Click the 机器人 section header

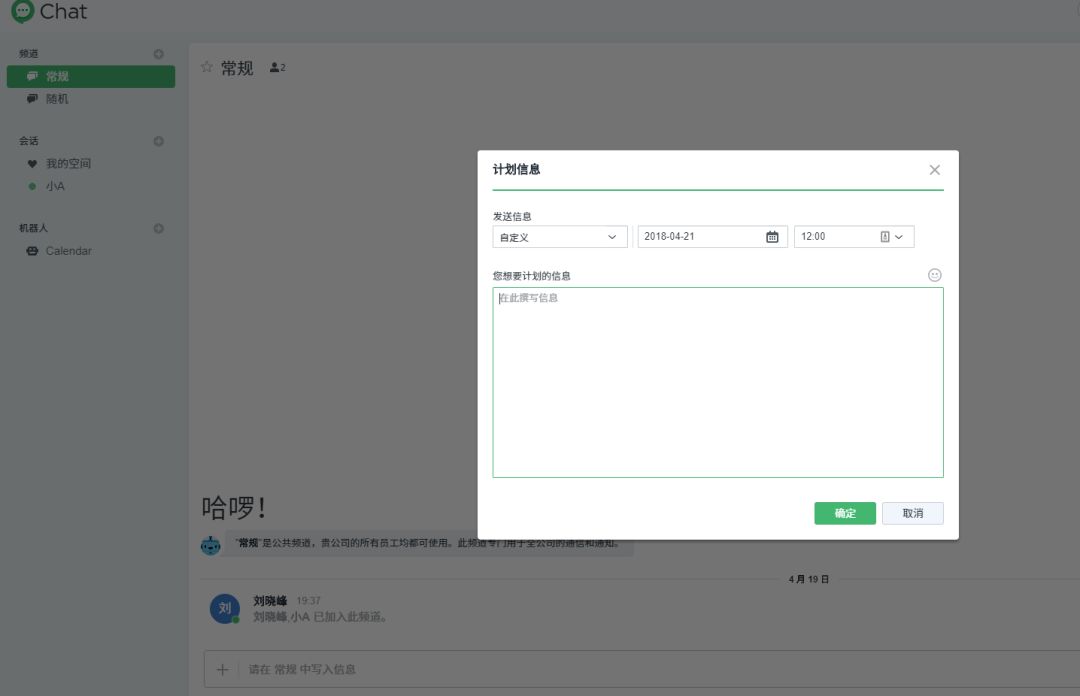coord(33,228)
